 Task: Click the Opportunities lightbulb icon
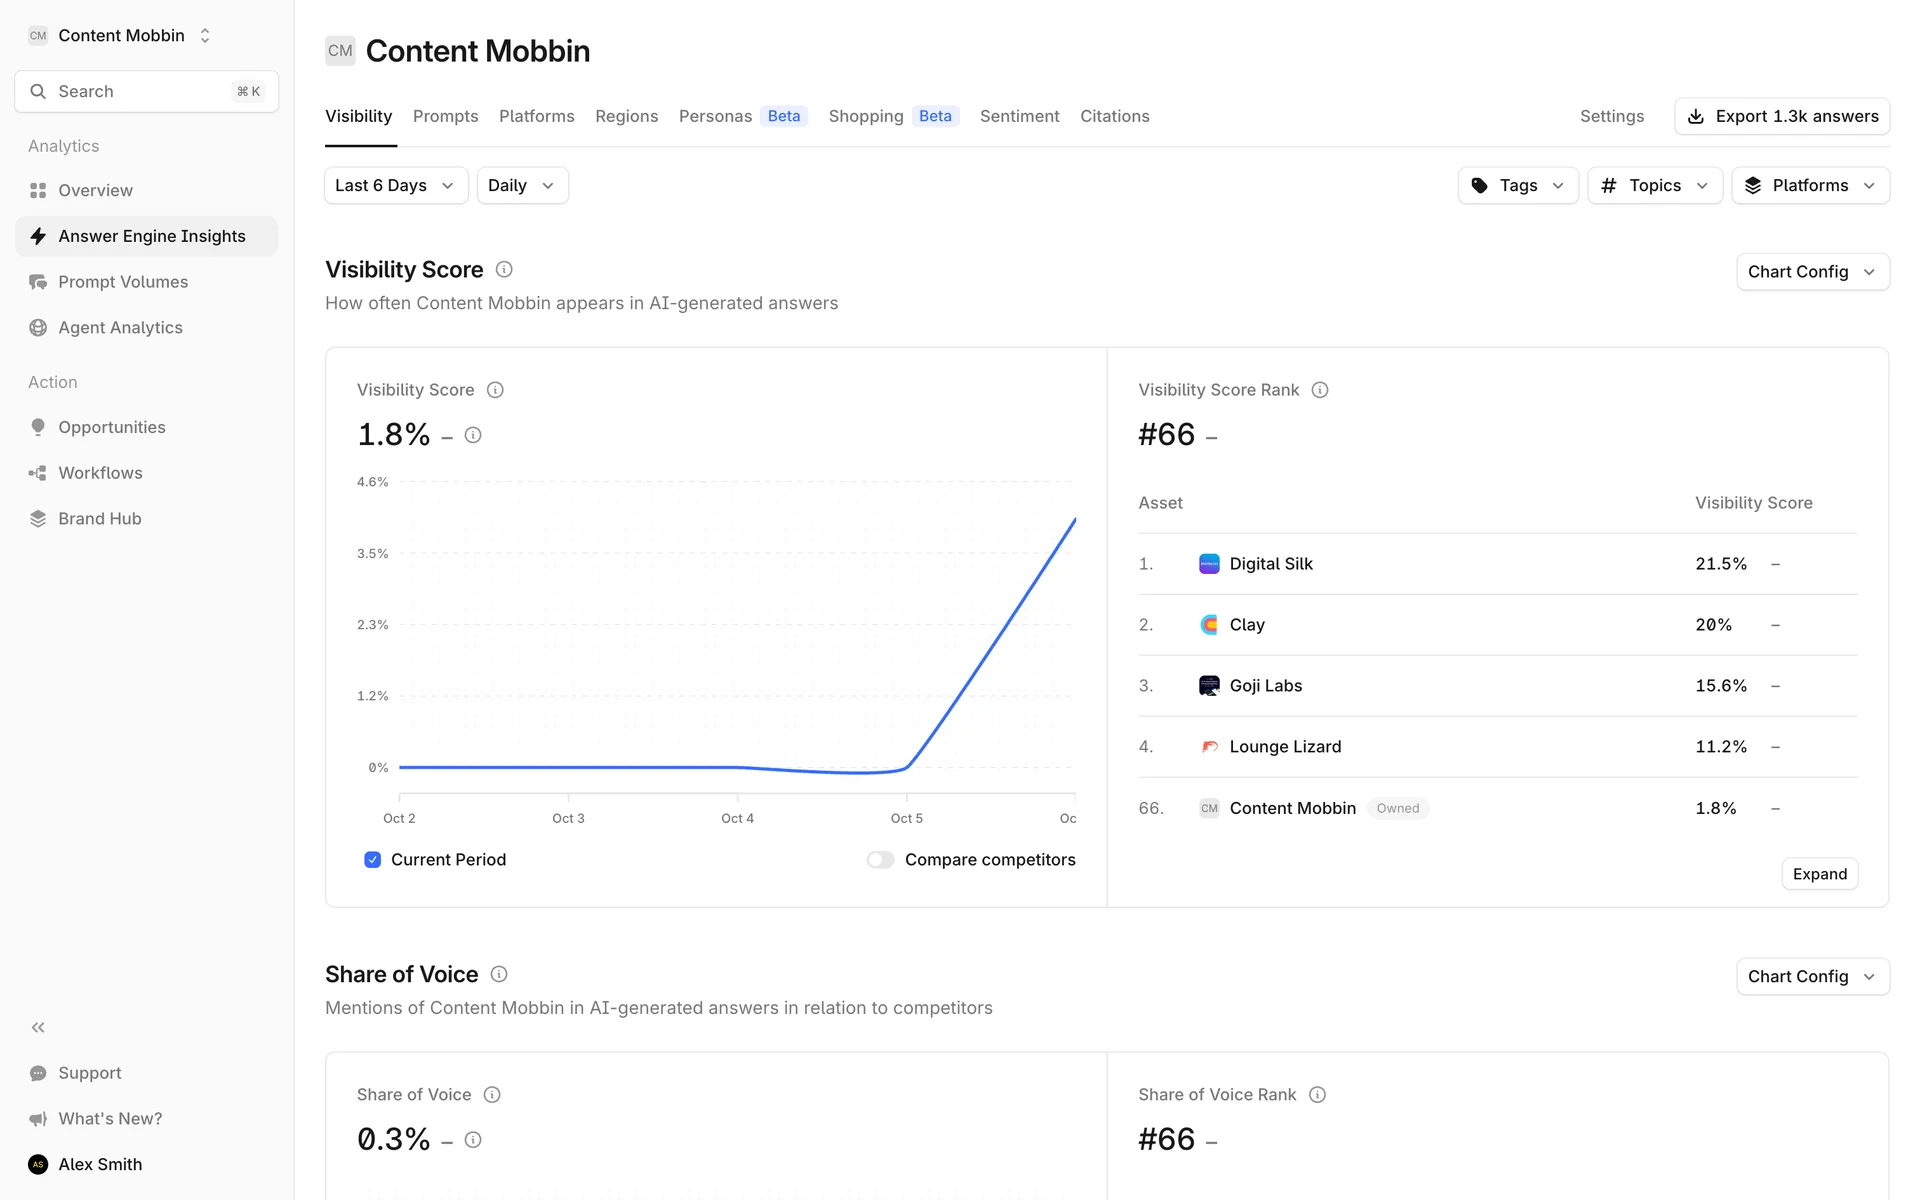coord(38,427)
